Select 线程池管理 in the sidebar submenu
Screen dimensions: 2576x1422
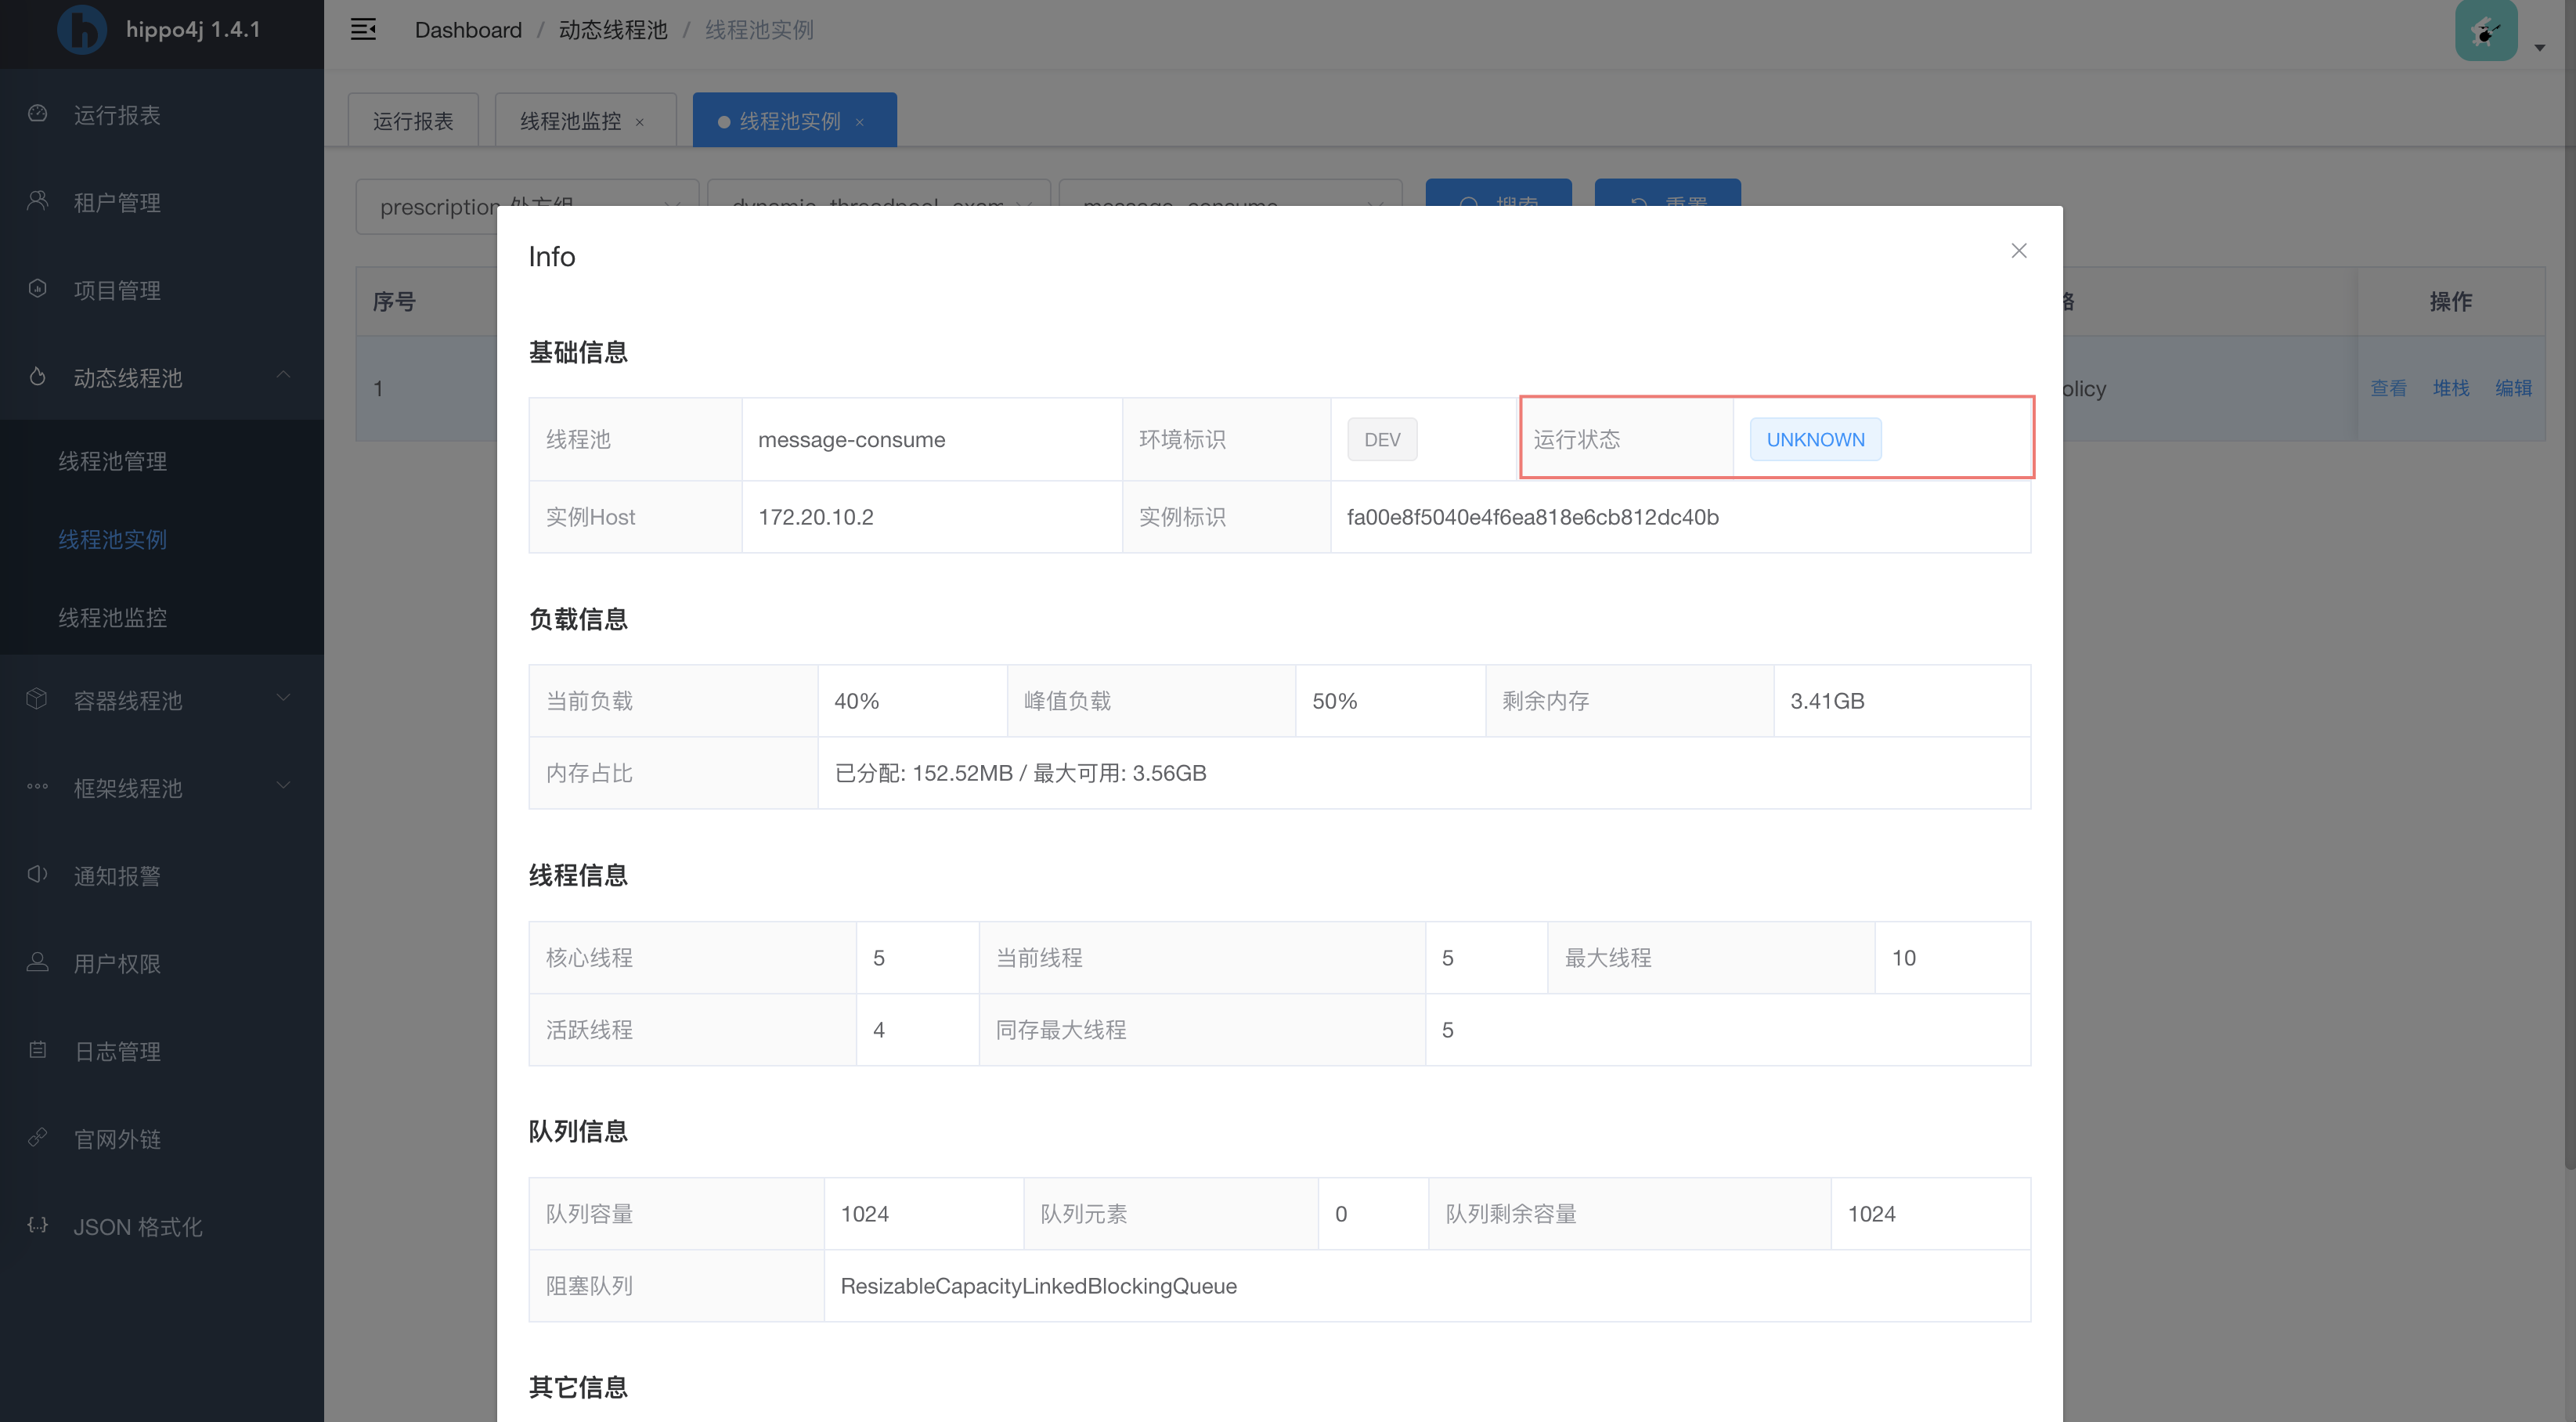pyautogui.click(x=113, y=461)
